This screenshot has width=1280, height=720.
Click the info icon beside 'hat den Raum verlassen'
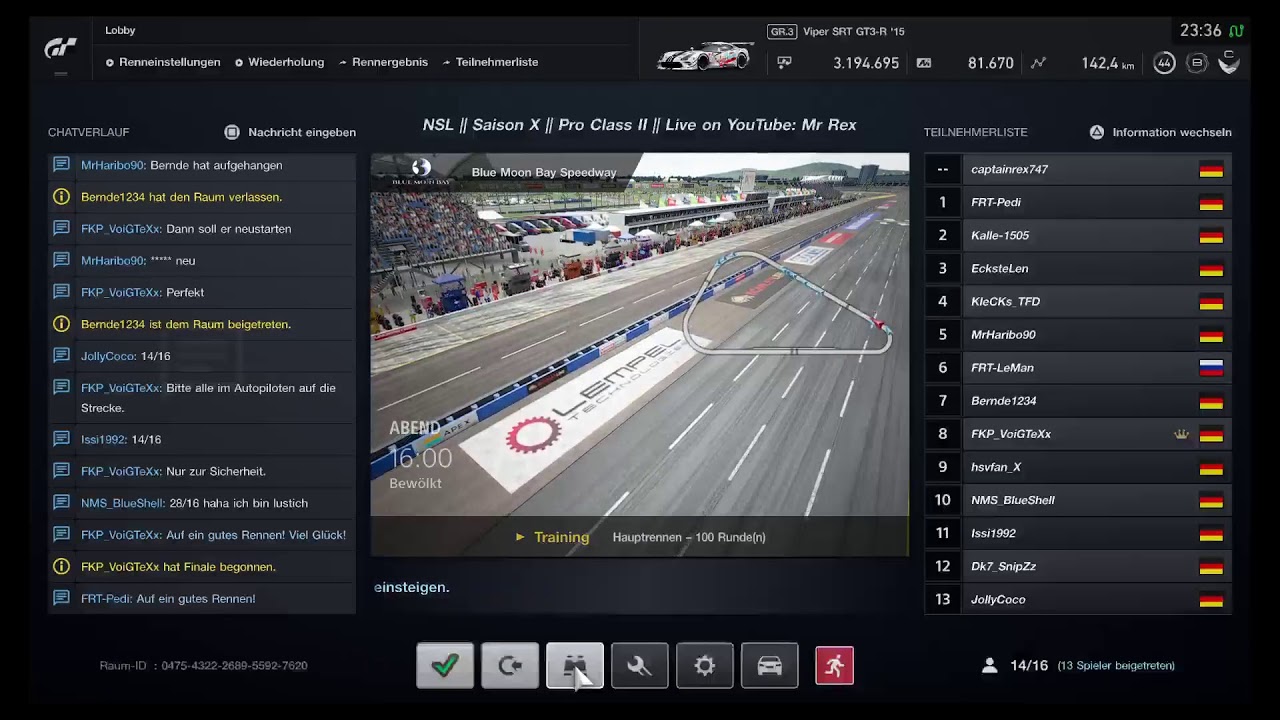pos(61,197)
